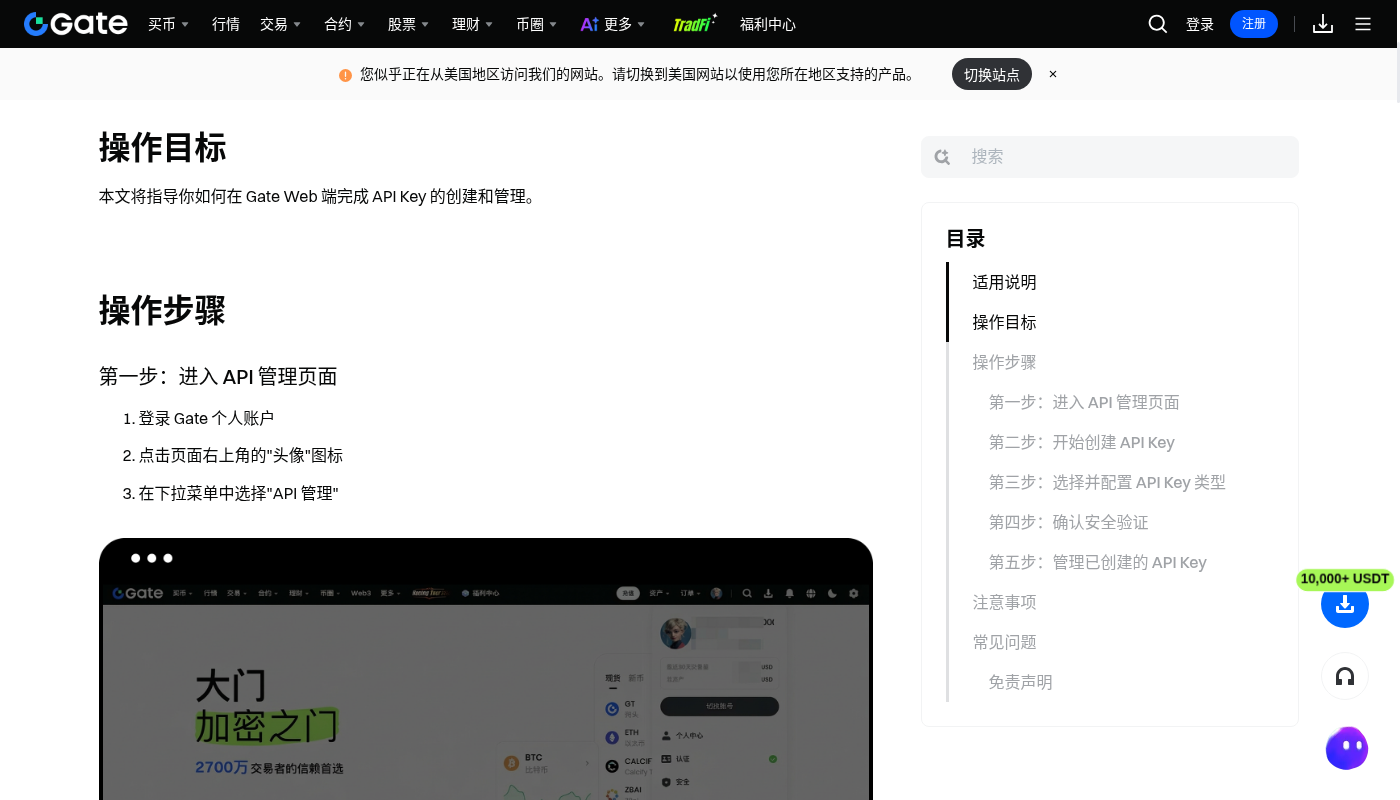
Task: Go to 第五步：管理已创建的 API Key
Action: pos(1098,562)
